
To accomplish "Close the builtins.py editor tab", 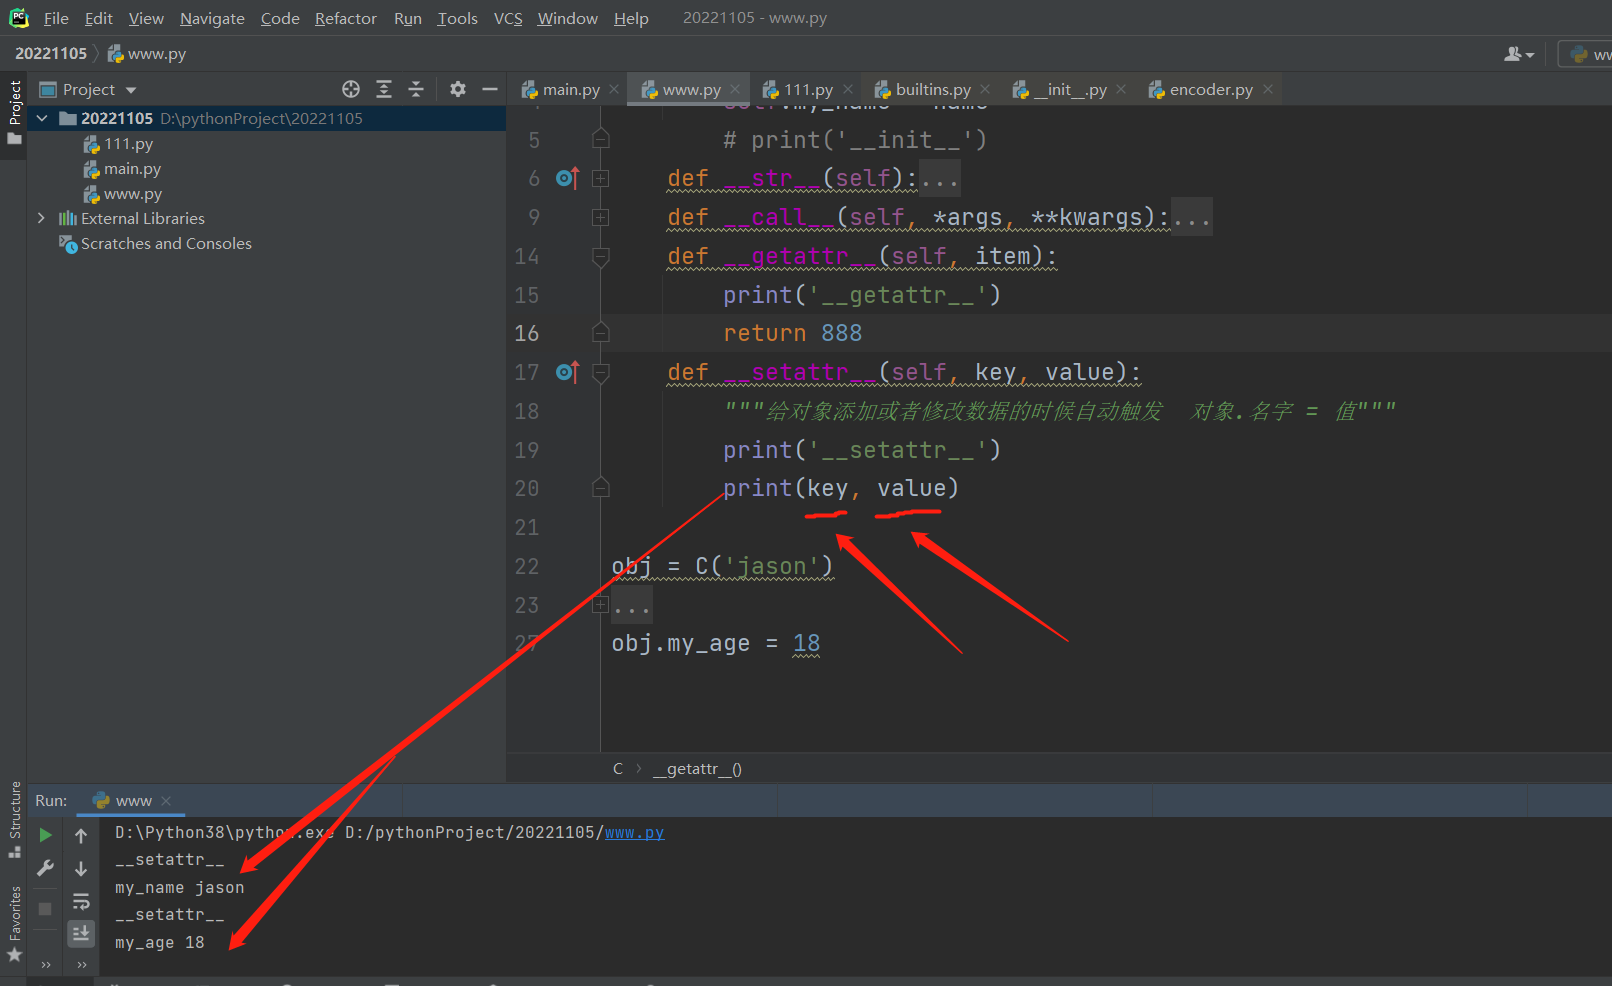I will coord(985,90).
